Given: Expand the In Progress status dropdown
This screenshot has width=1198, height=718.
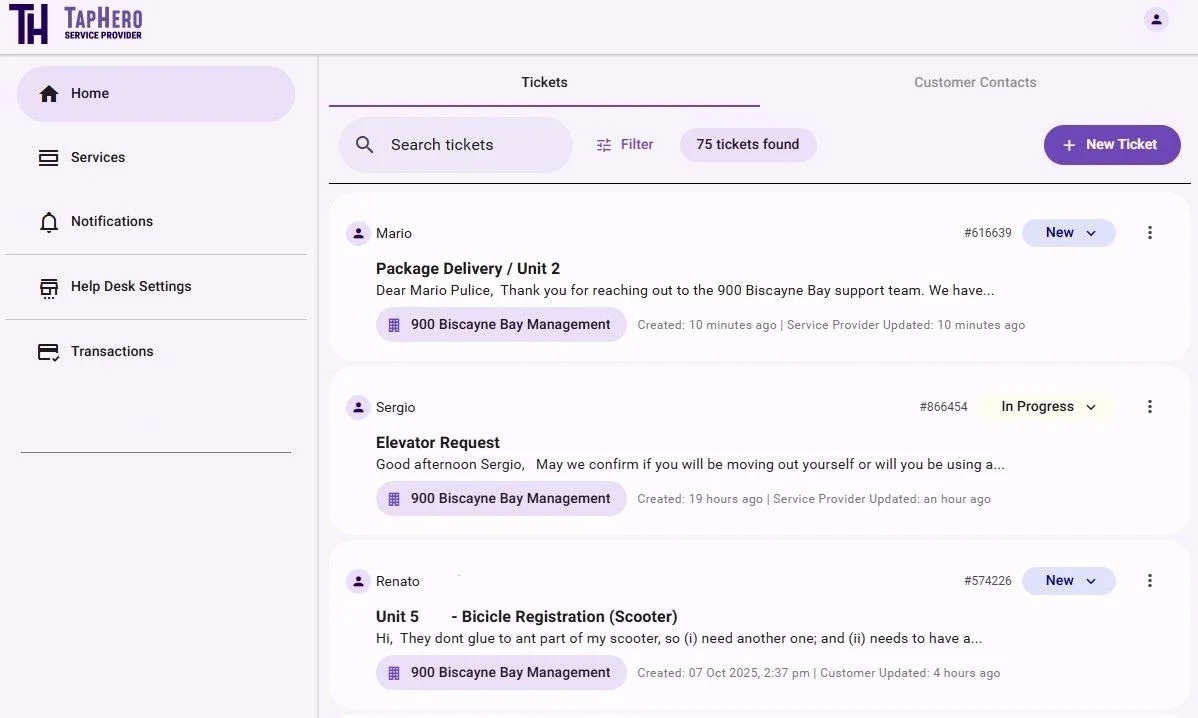Looking at the screenshot, I should (1047, 406).
